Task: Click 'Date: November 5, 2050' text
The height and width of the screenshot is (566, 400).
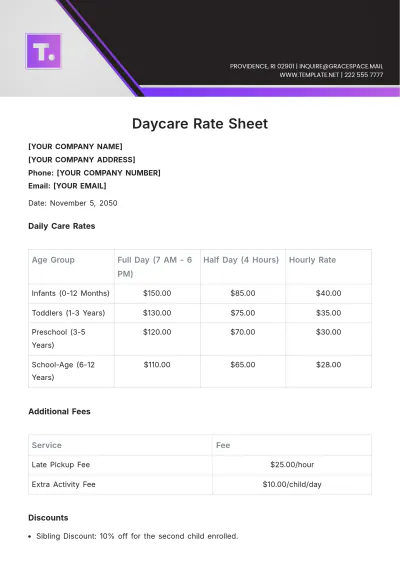Action: point(73,203)
